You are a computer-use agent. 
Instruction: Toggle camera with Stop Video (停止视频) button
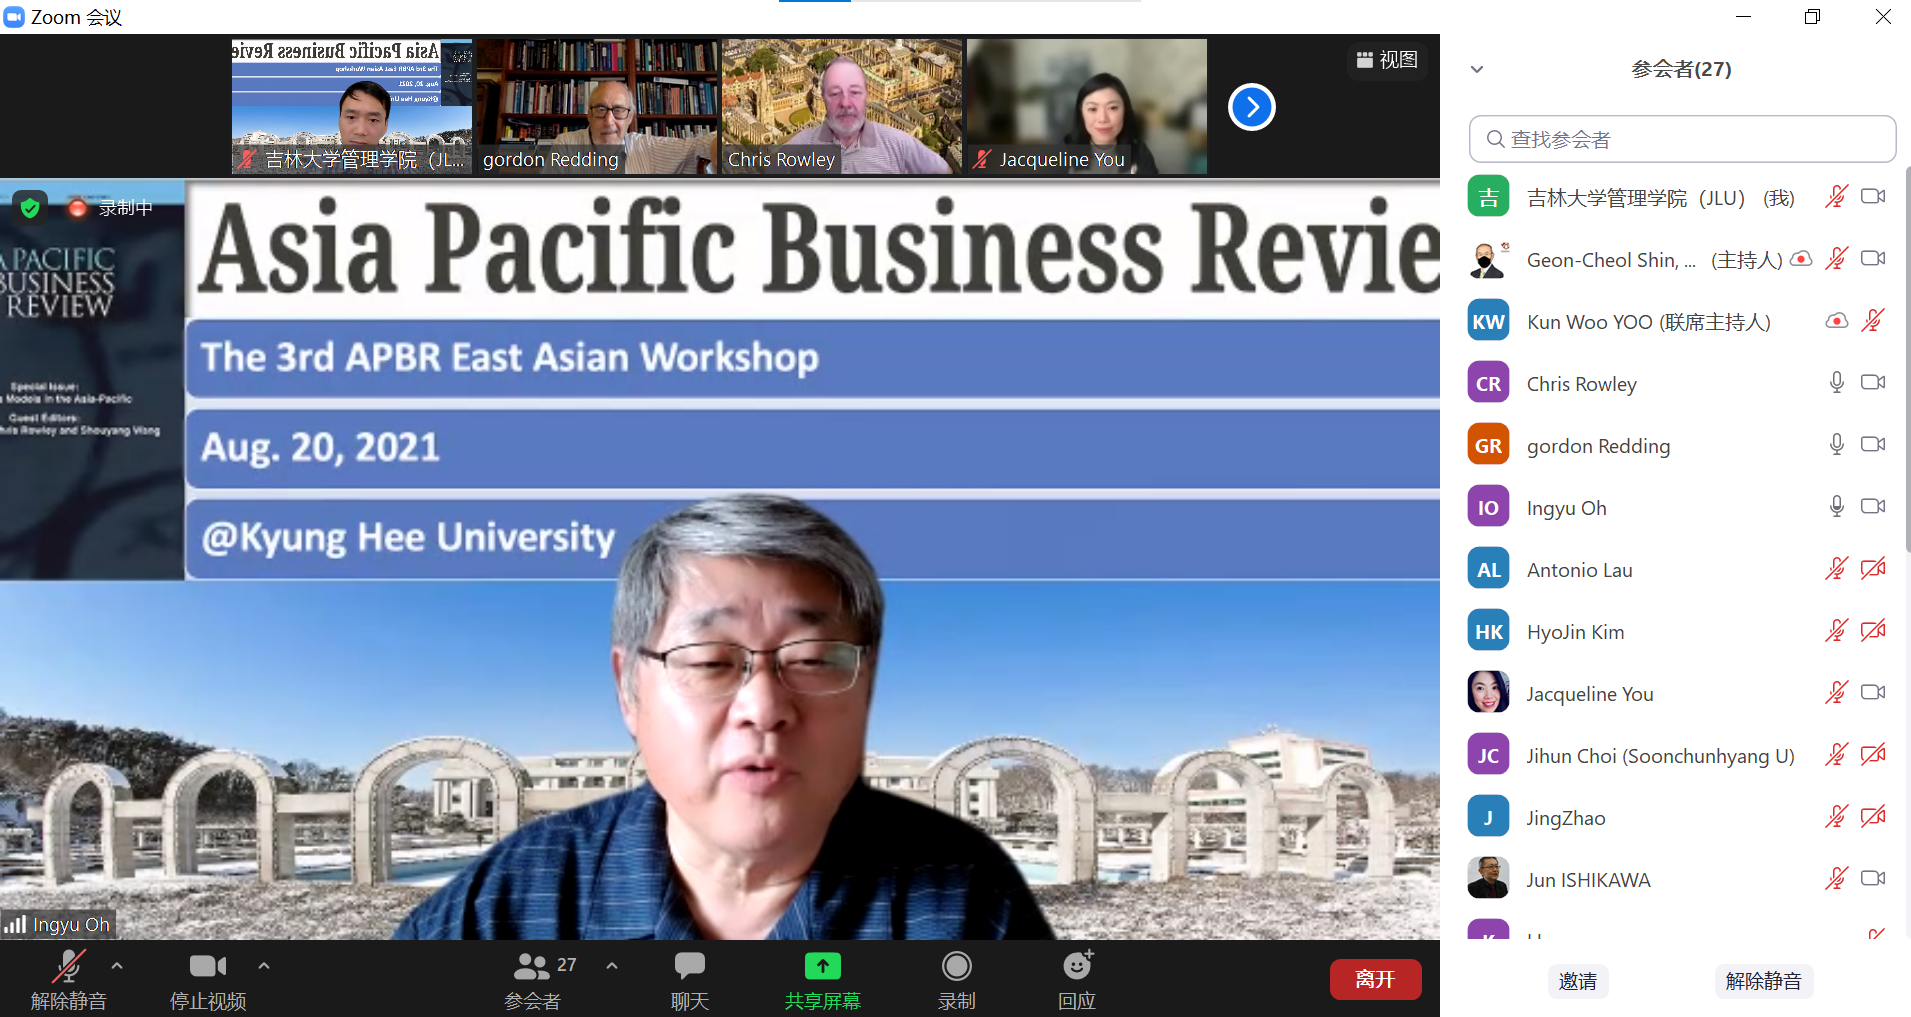[x=207, y=967]
